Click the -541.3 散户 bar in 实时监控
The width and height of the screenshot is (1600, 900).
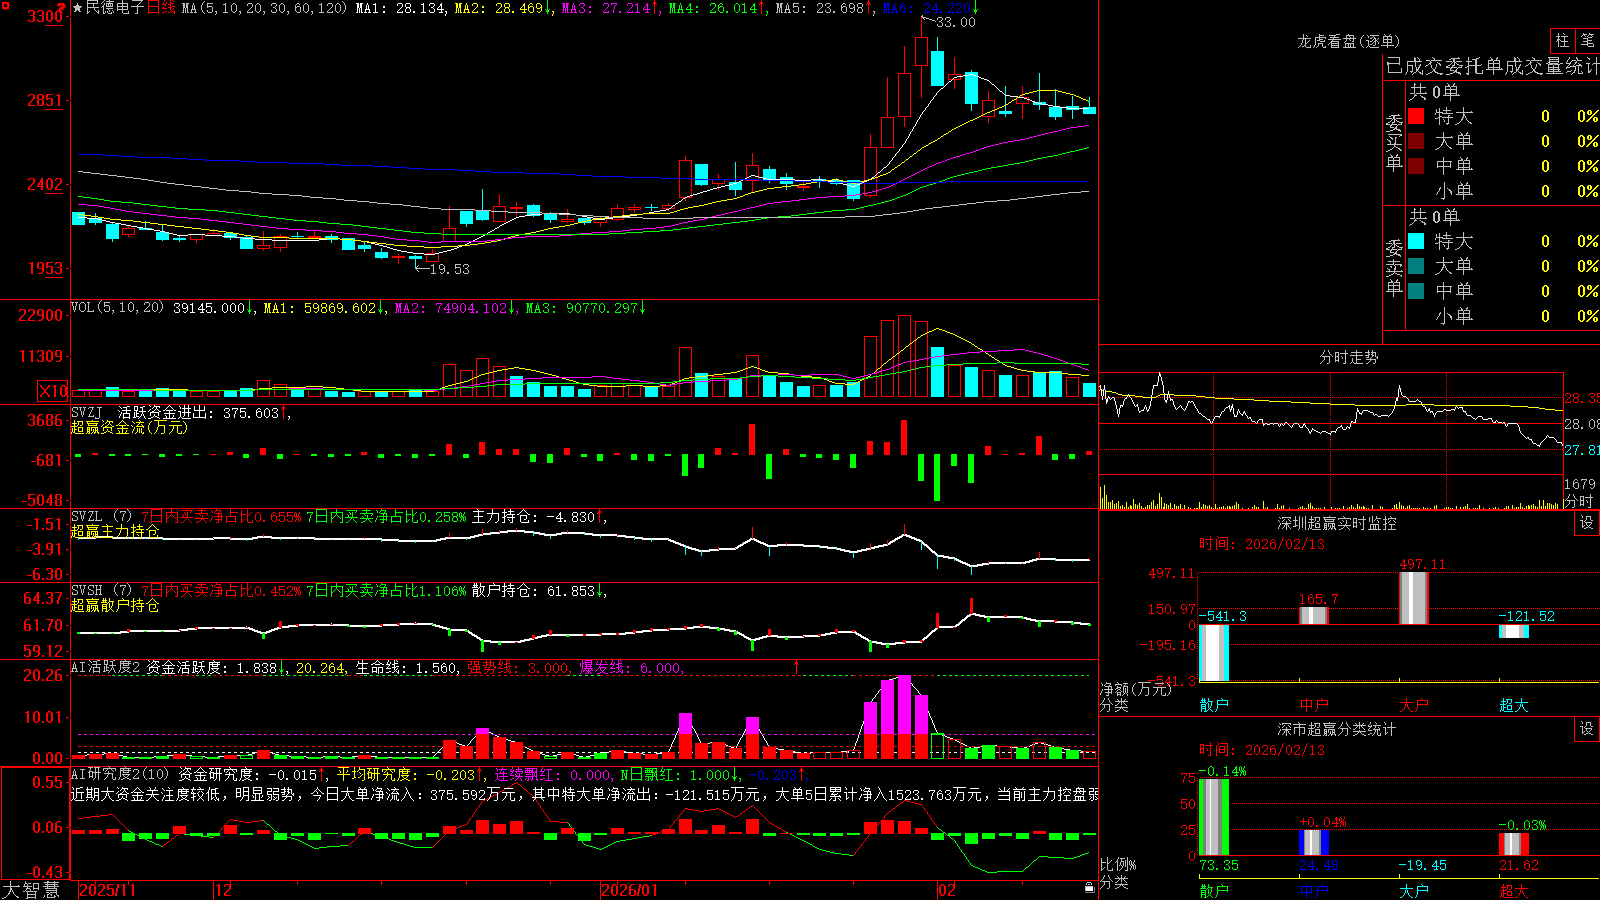[1214, 653]
